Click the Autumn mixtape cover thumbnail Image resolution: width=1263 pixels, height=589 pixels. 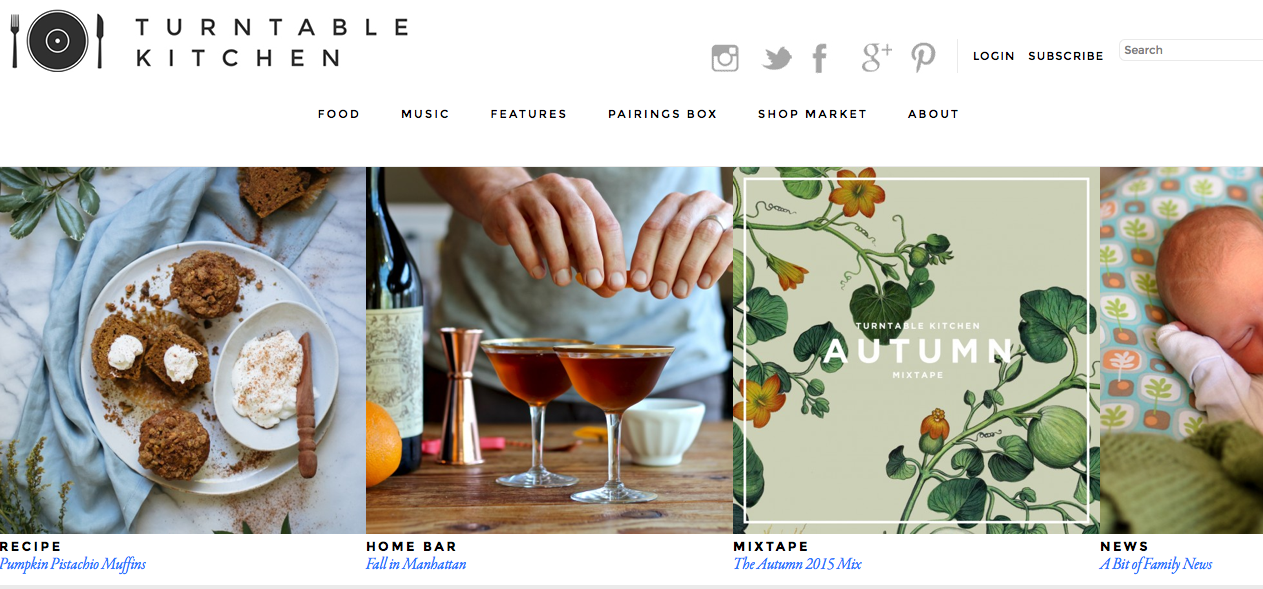(x=916, y=350)
